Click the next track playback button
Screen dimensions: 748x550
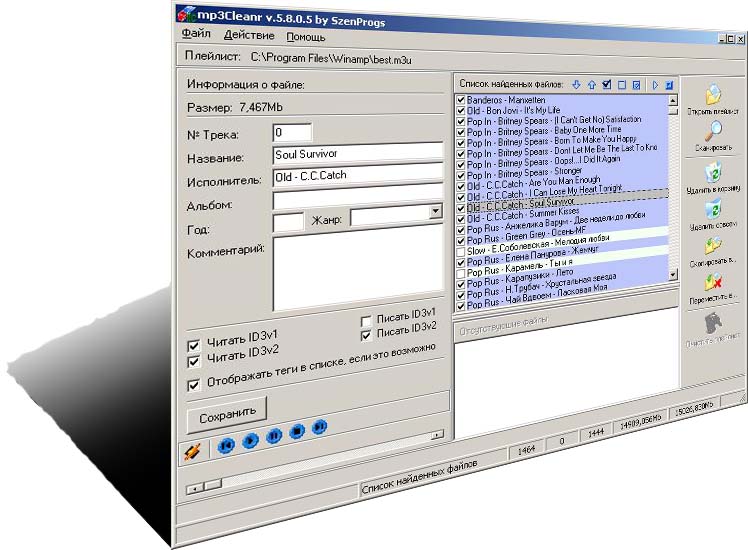(320, 426)
